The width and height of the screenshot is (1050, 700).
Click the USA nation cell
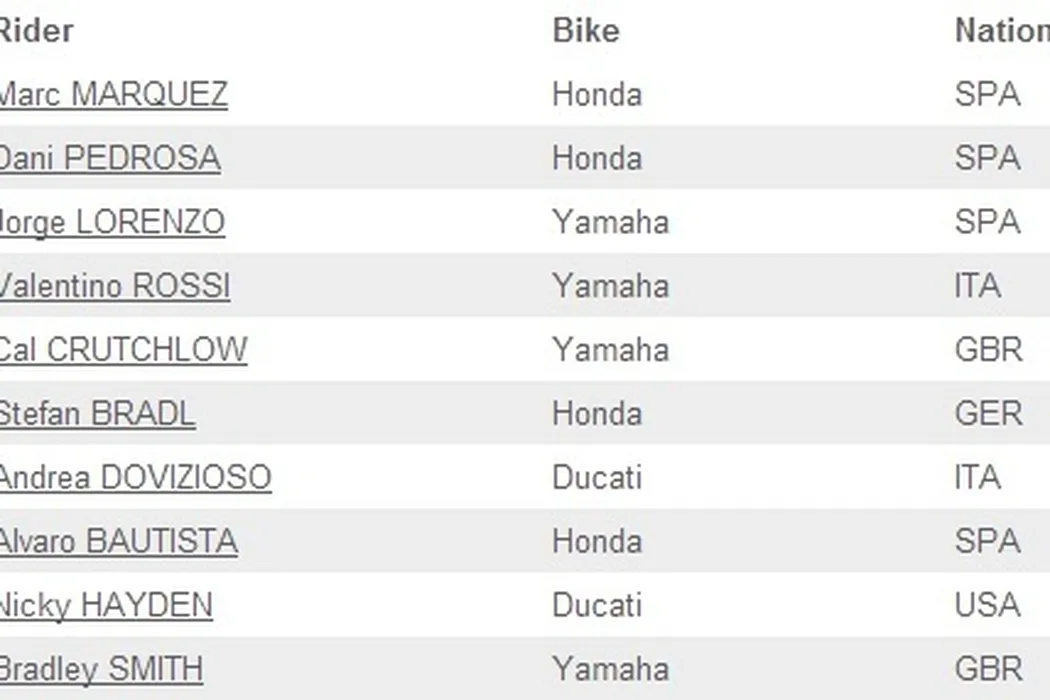click(x=987, y=606)
